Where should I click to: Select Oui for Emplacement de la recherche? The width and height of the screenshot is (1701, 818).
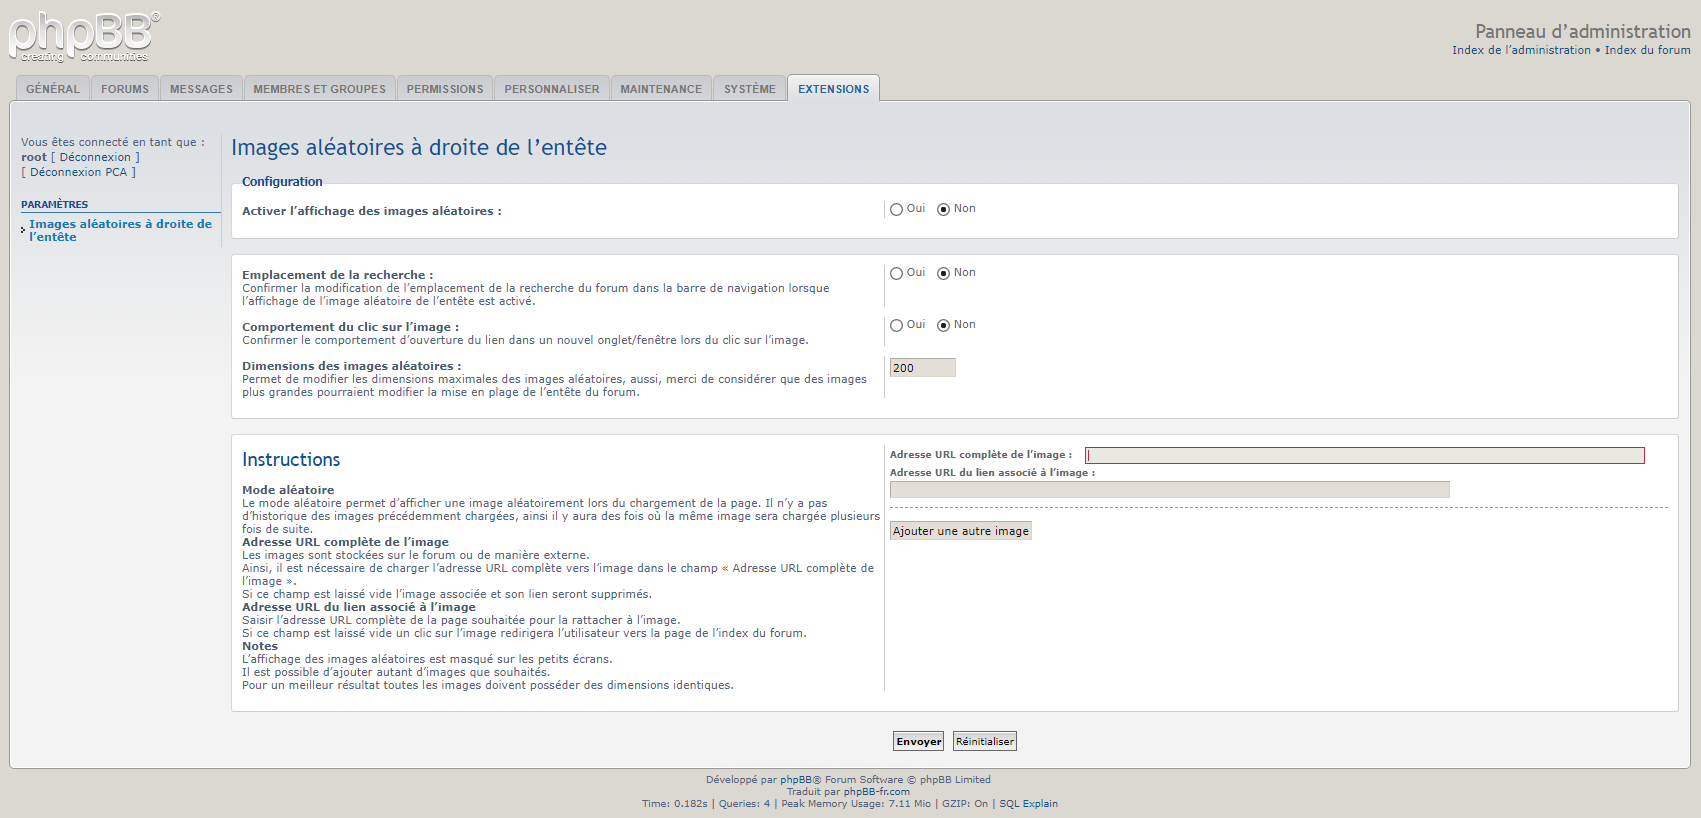[897, 274]
